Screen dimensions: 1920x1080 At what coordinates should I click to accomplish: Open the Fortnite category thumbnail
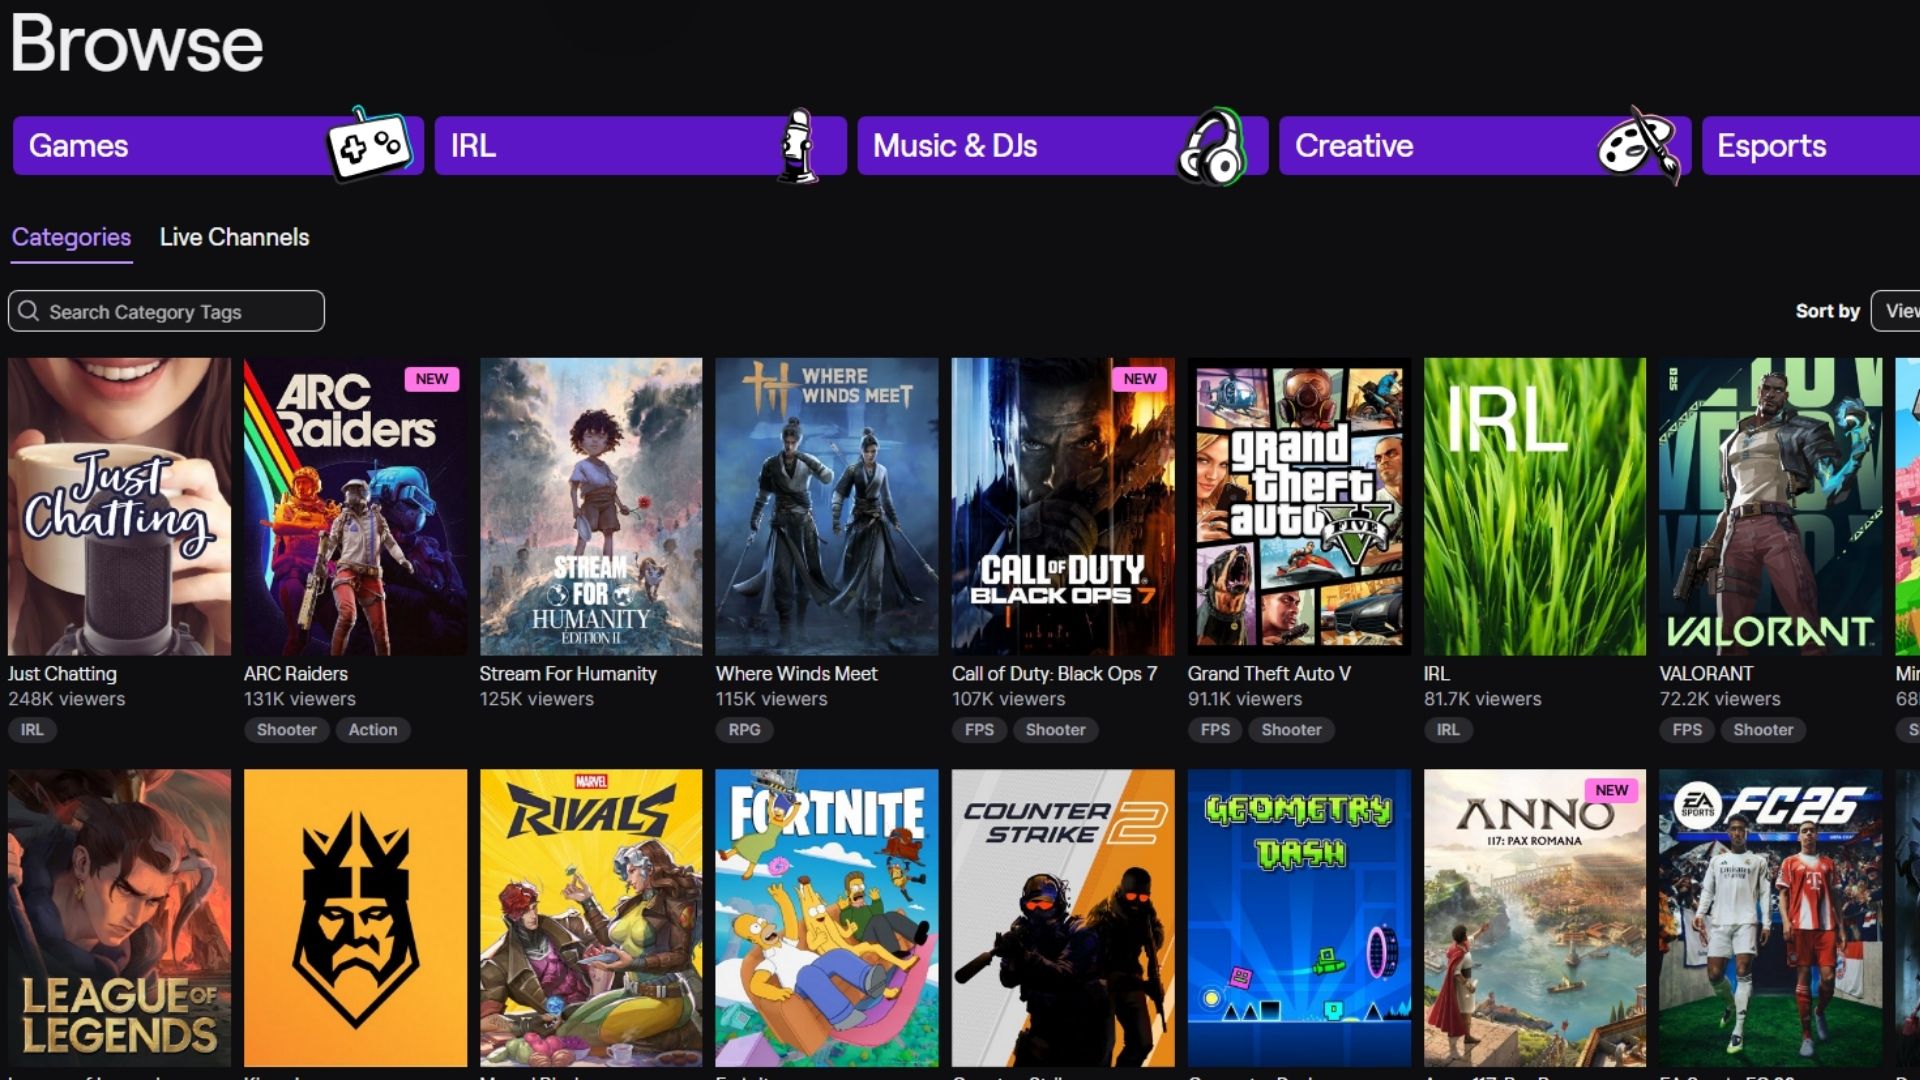pyautogui.click(x=826, y=917)
